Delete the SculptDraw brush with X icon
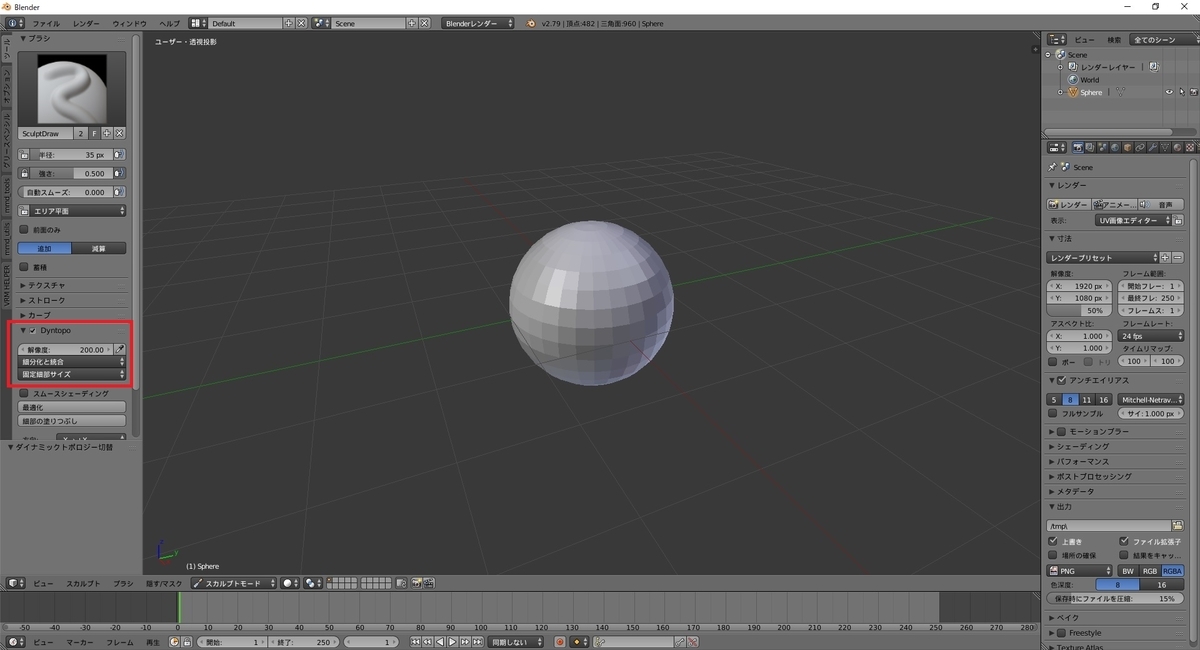Viewport: 1200px width, 650px height. 119,133
